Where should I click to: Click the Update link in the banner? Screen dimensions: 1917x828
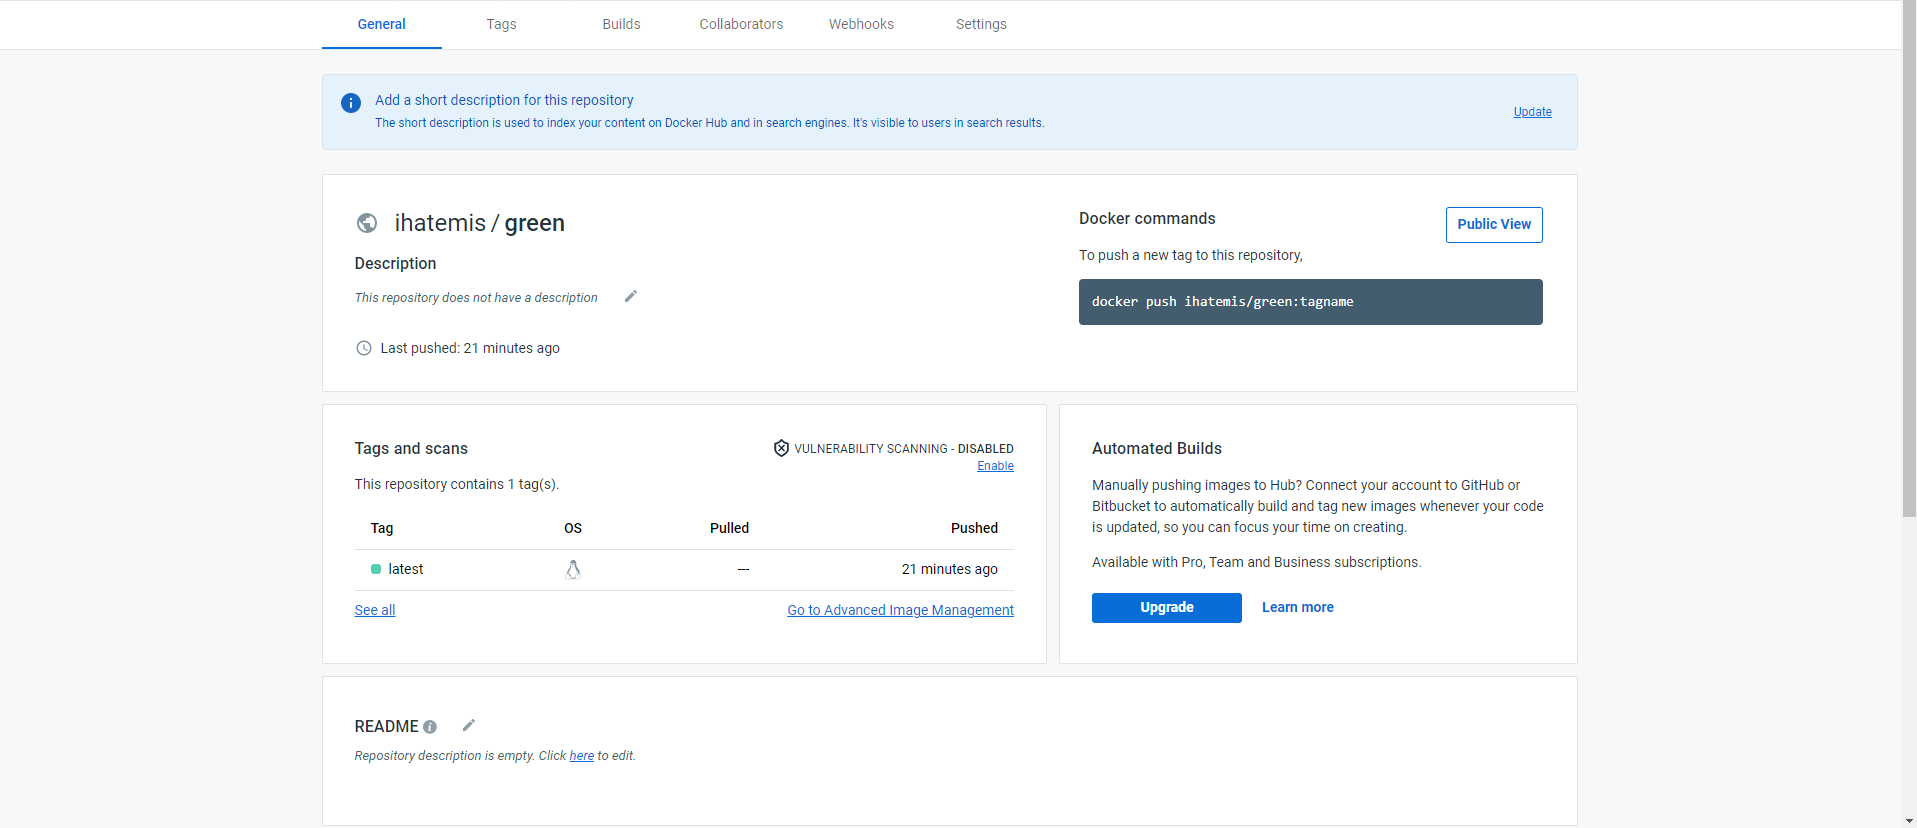click(1532, 112)
